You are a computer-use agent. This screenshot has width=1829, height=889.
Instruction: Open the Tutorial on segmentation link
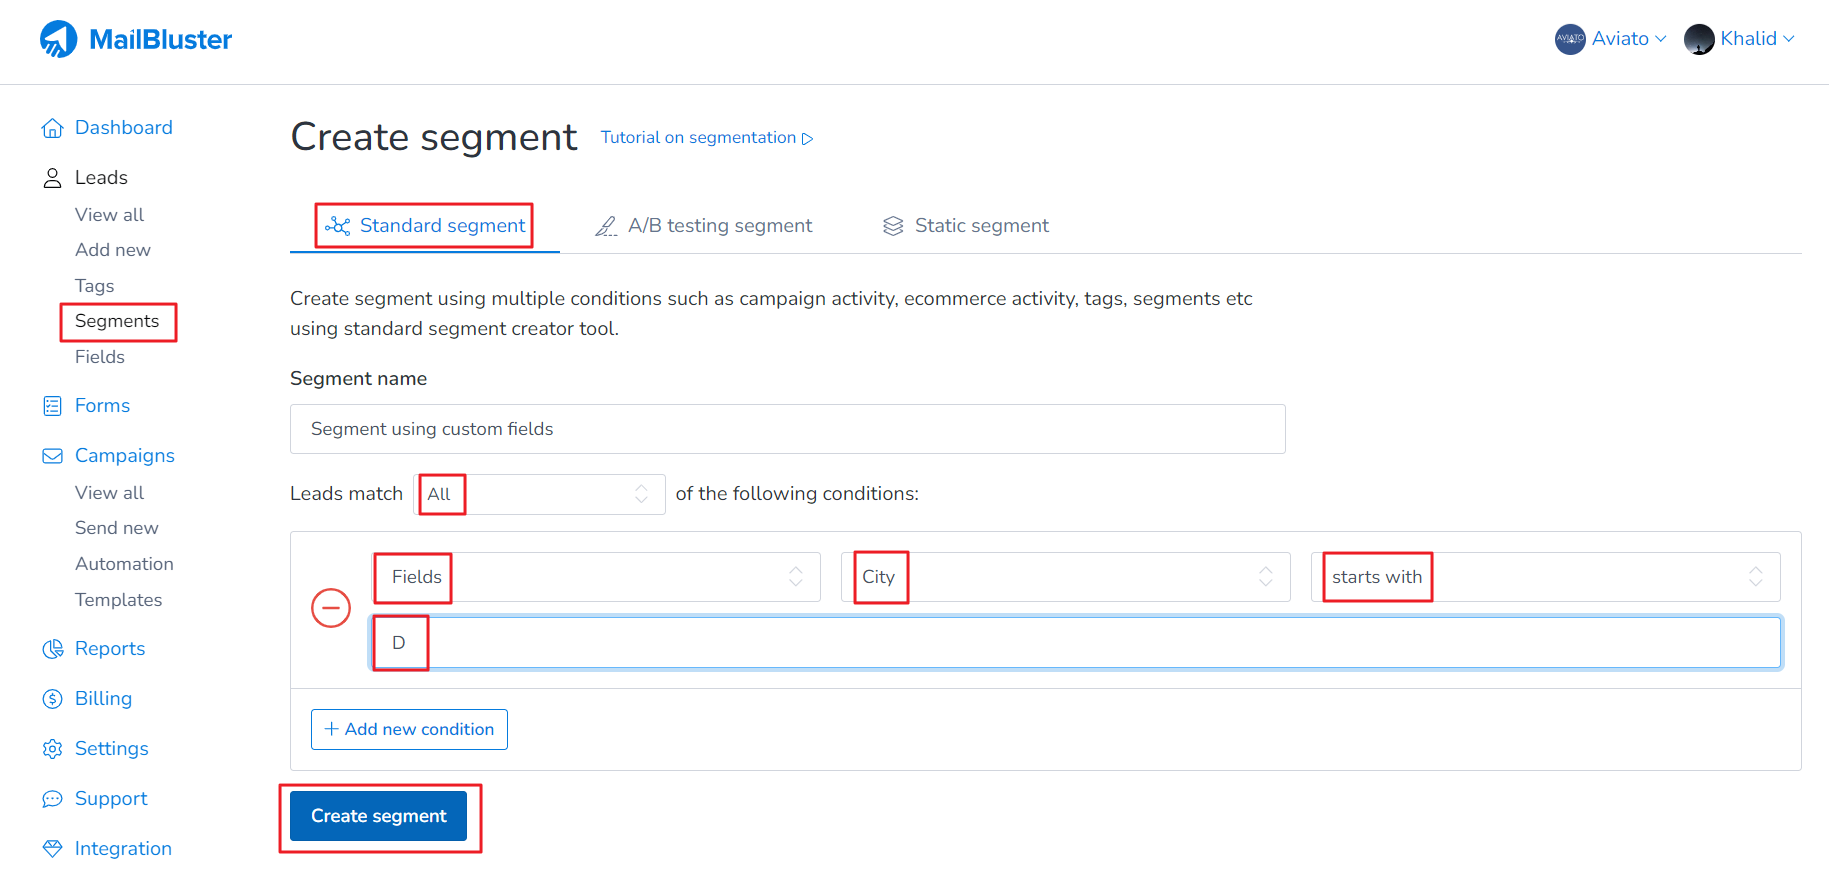click(x=706, y=138)
